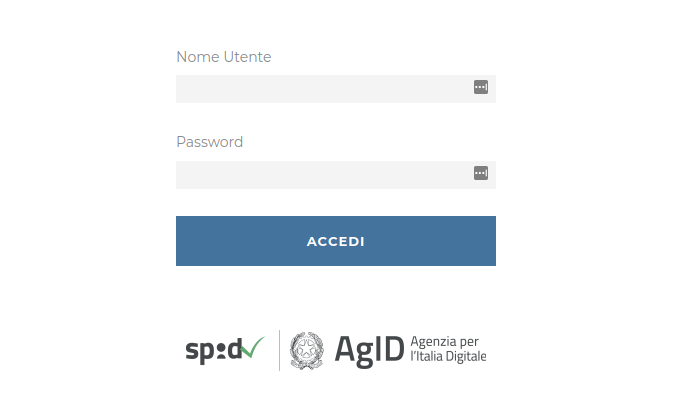
Task: Click the green checkmark on spid logo
Action: [253, 347]
